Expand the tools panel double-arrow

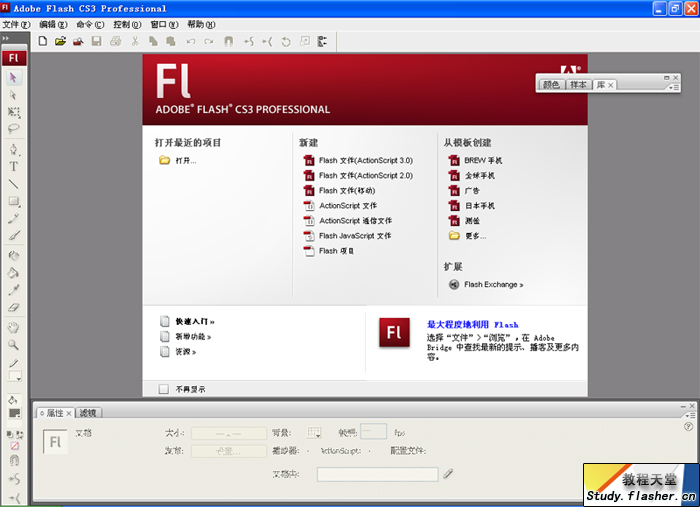click(x=5, y=38)
